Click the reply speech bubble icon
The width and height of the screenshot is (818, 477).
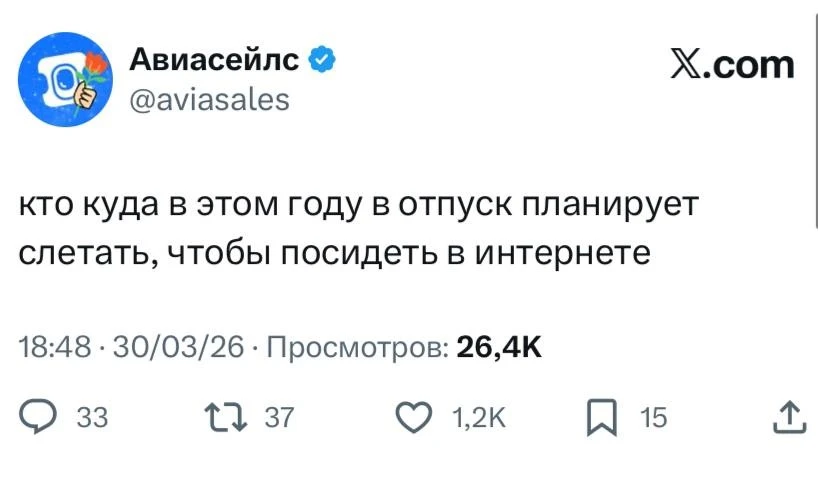[40, 417]
